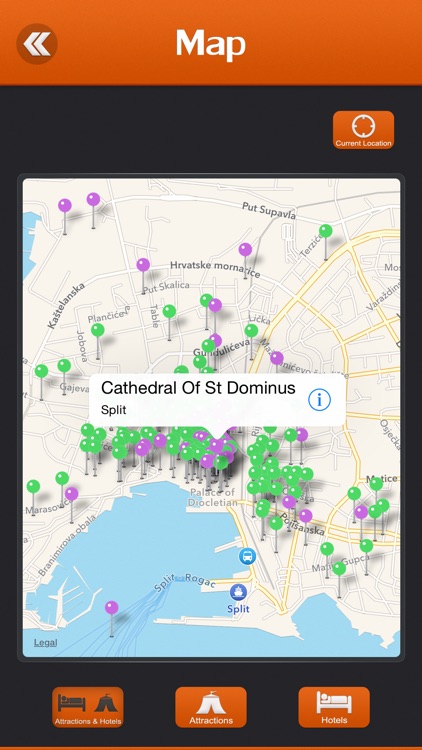The height and width of the screenshot is (750, 422).
Task: Select the green pin right of Table street
Action: [x=169, y=311]
